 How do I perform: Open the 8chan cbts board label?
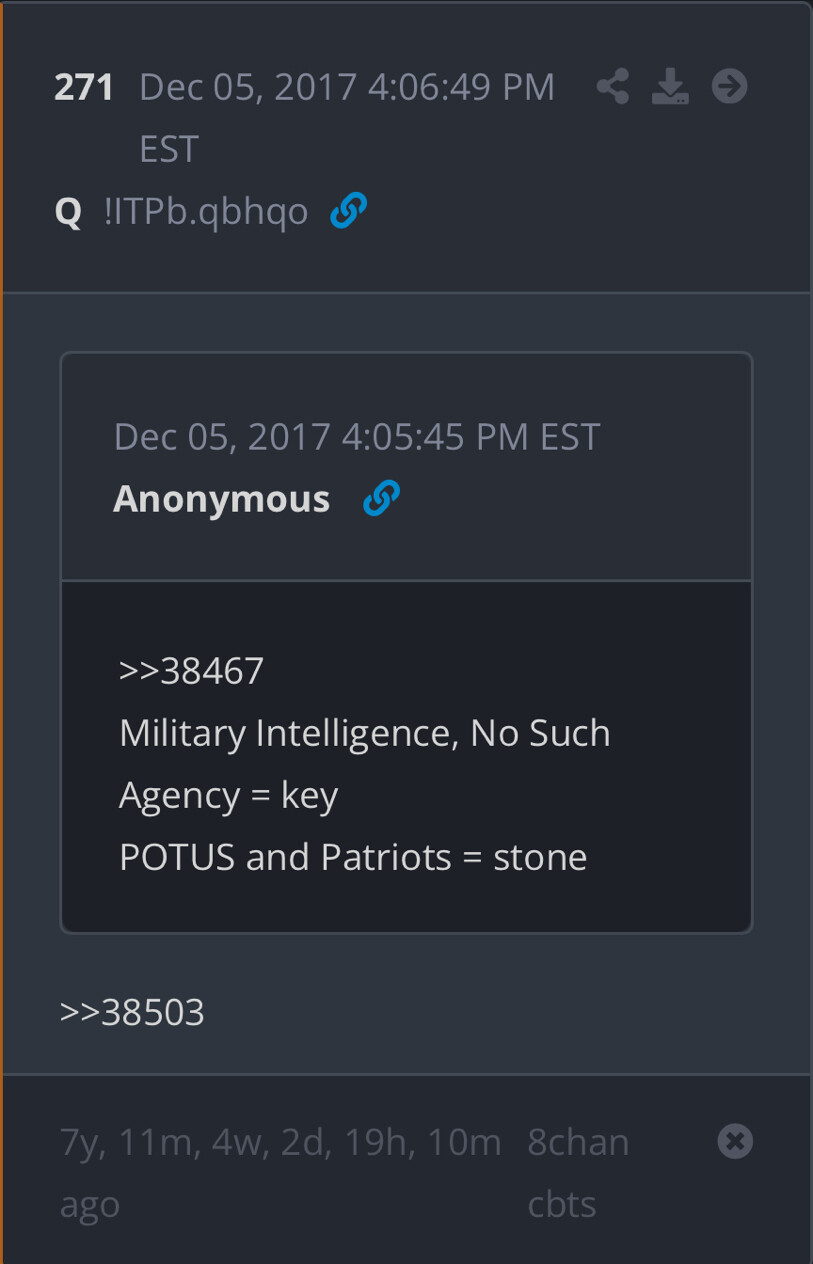(x=578, y=1172)
